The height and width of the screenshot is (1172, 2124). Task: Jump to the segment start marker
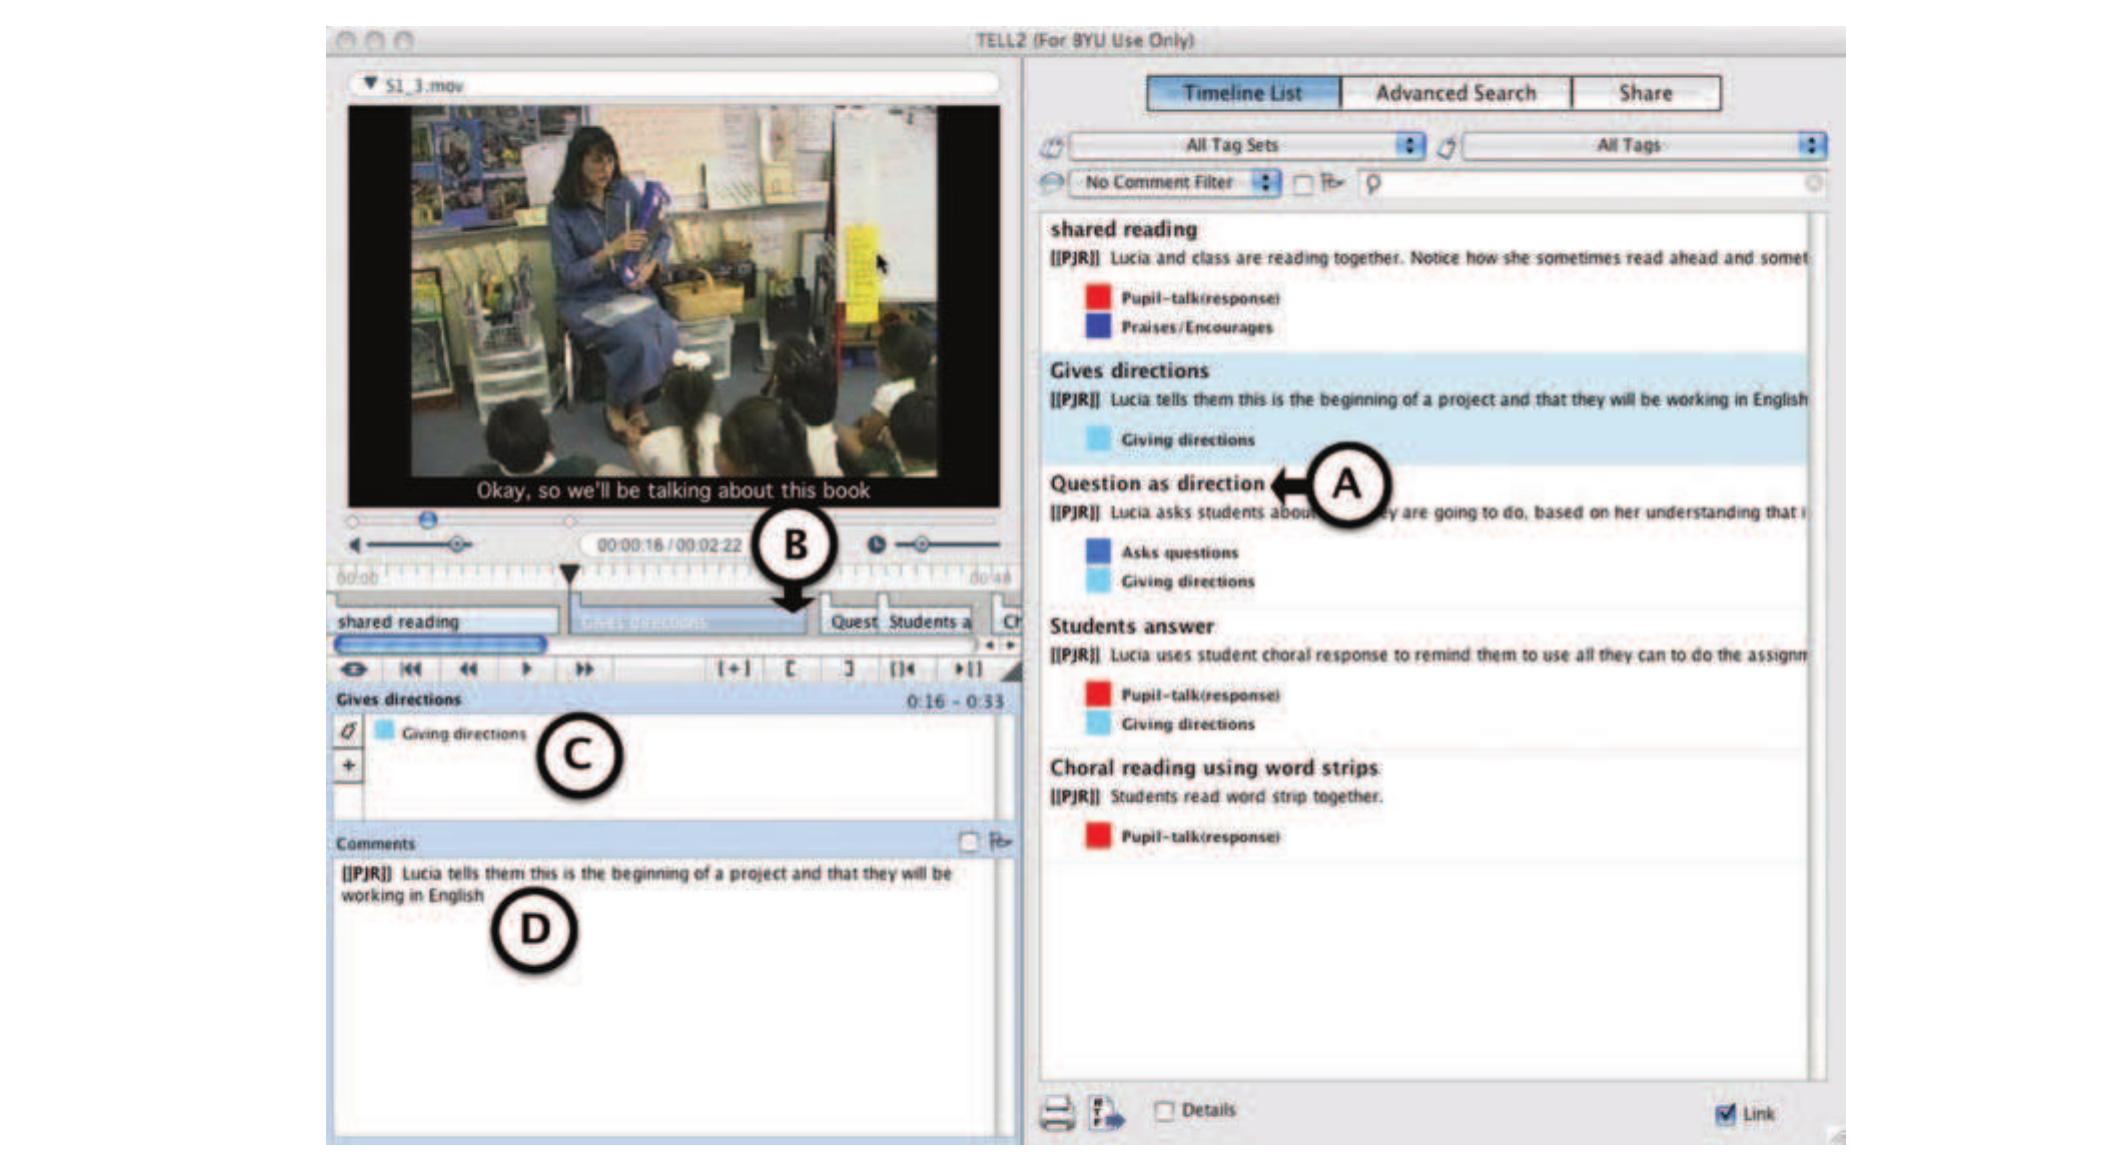point(902,668)
